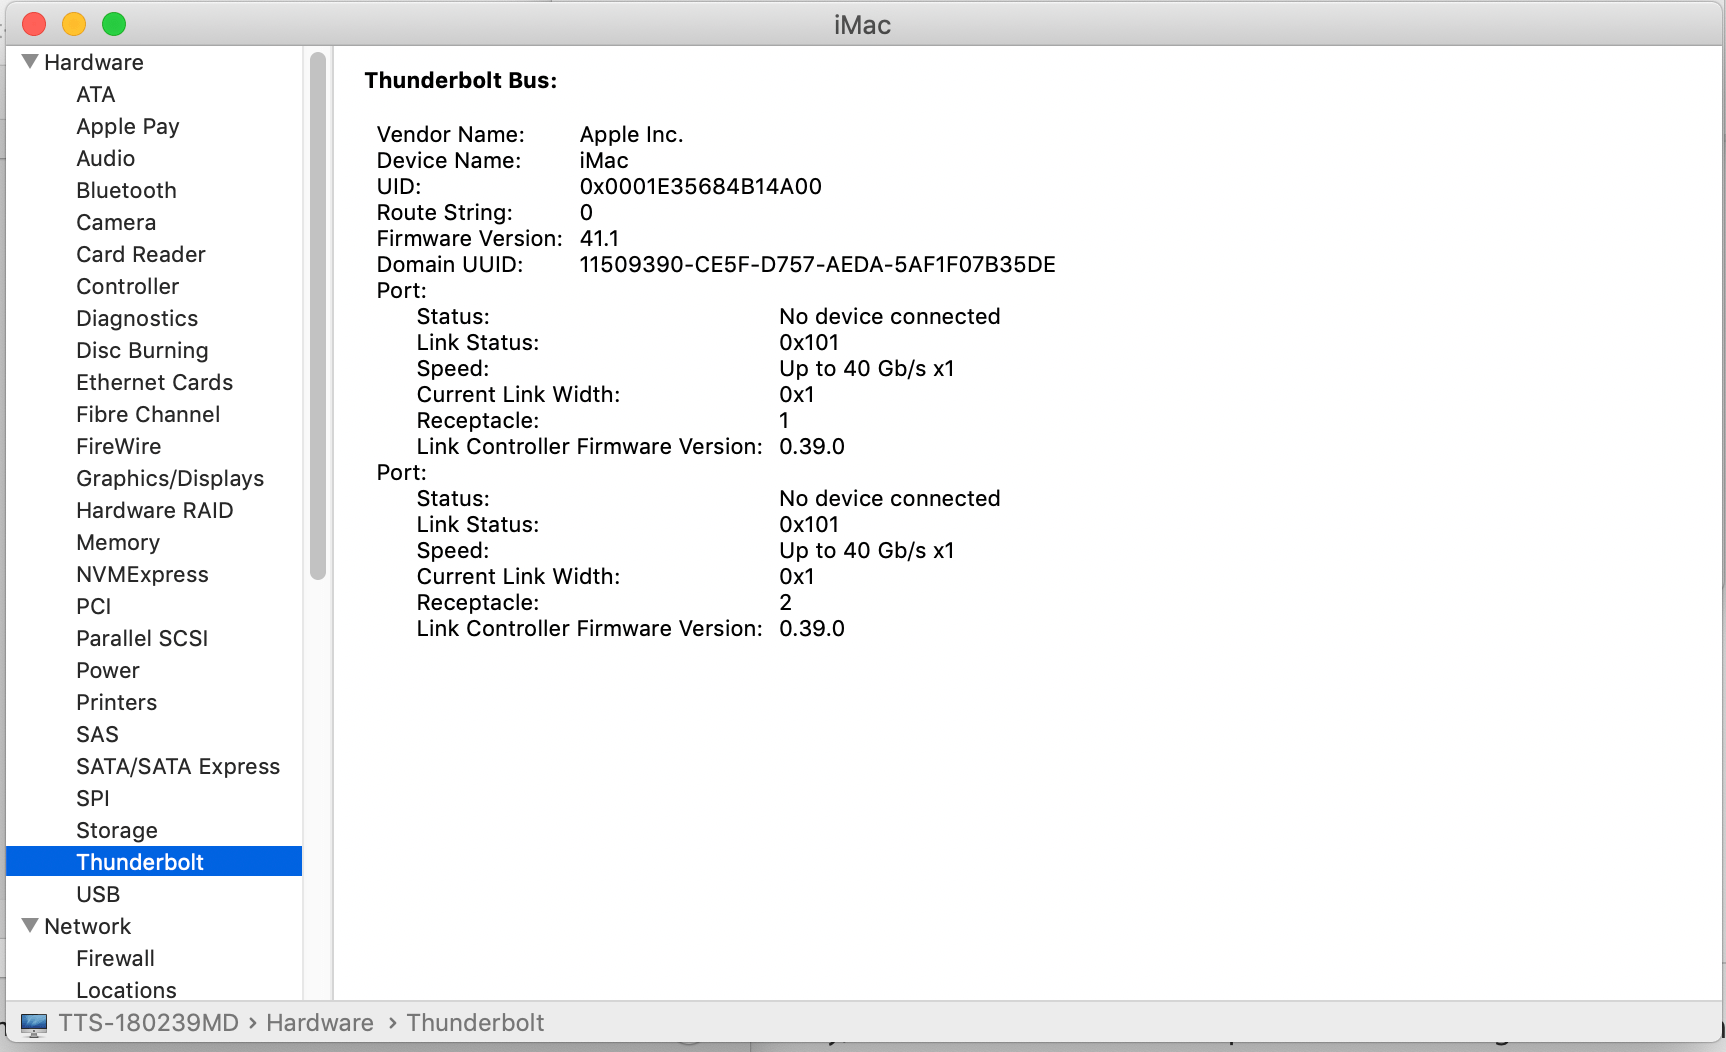Select Ethernet Cards under Hardware

[x=154, y=382]
